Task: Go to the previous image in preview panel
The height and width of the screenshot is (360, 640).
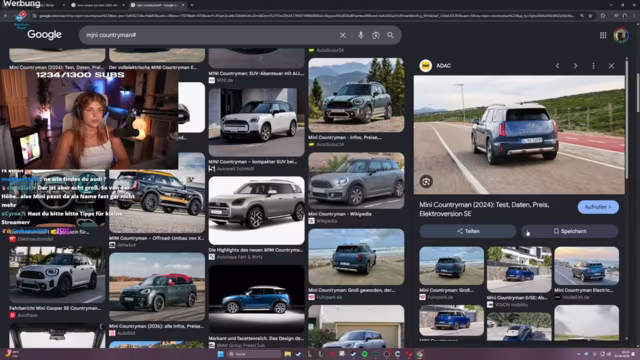Action: [x=558, y=66]
